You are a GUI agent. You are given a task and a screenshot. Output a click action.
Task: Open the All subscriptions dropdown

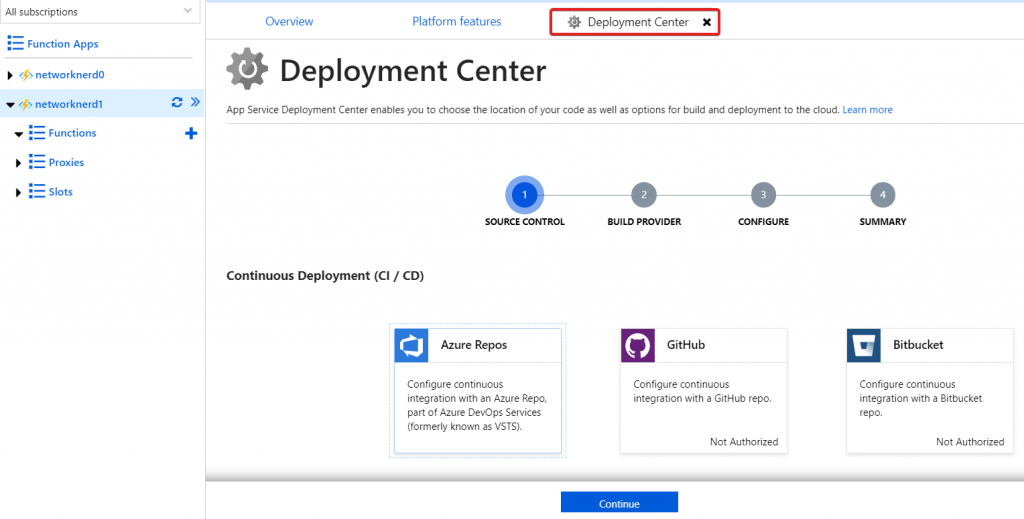click(x=99, y=11)
